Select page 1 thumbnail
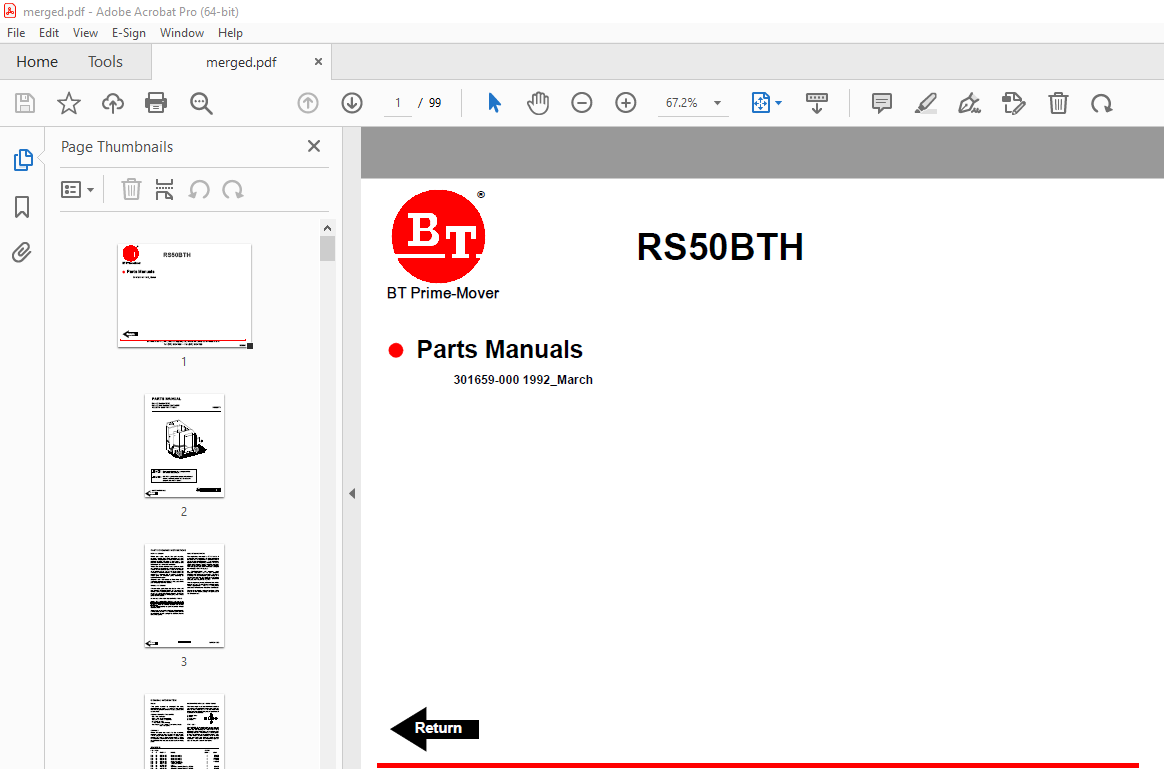The image size is (1164, 769). (184, 295)
